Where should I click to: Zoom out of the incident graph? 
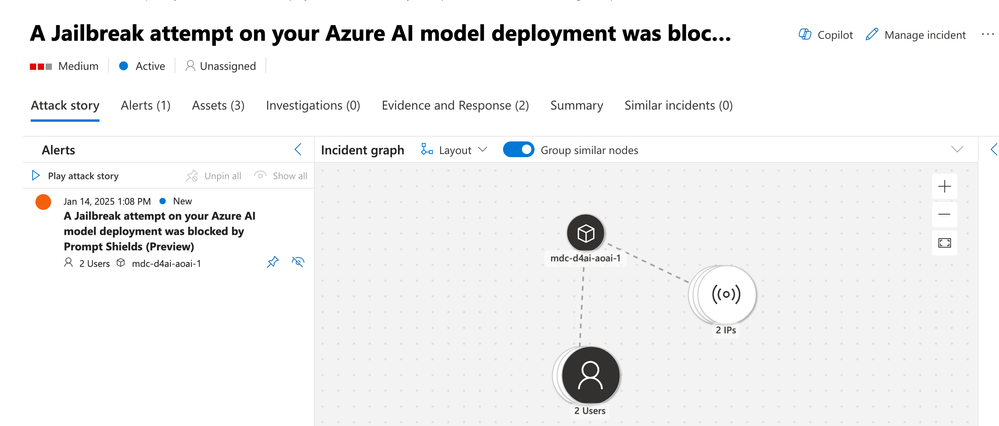pos(944,215)
